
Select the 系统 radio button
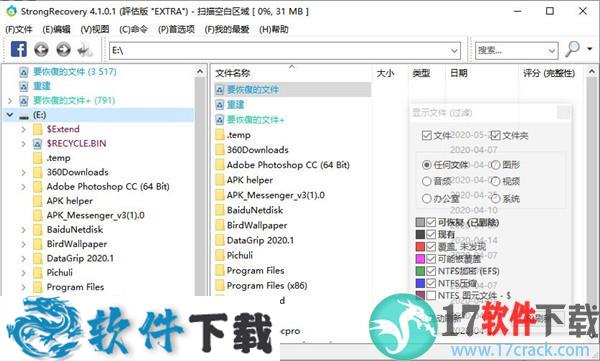pos(496,199)
